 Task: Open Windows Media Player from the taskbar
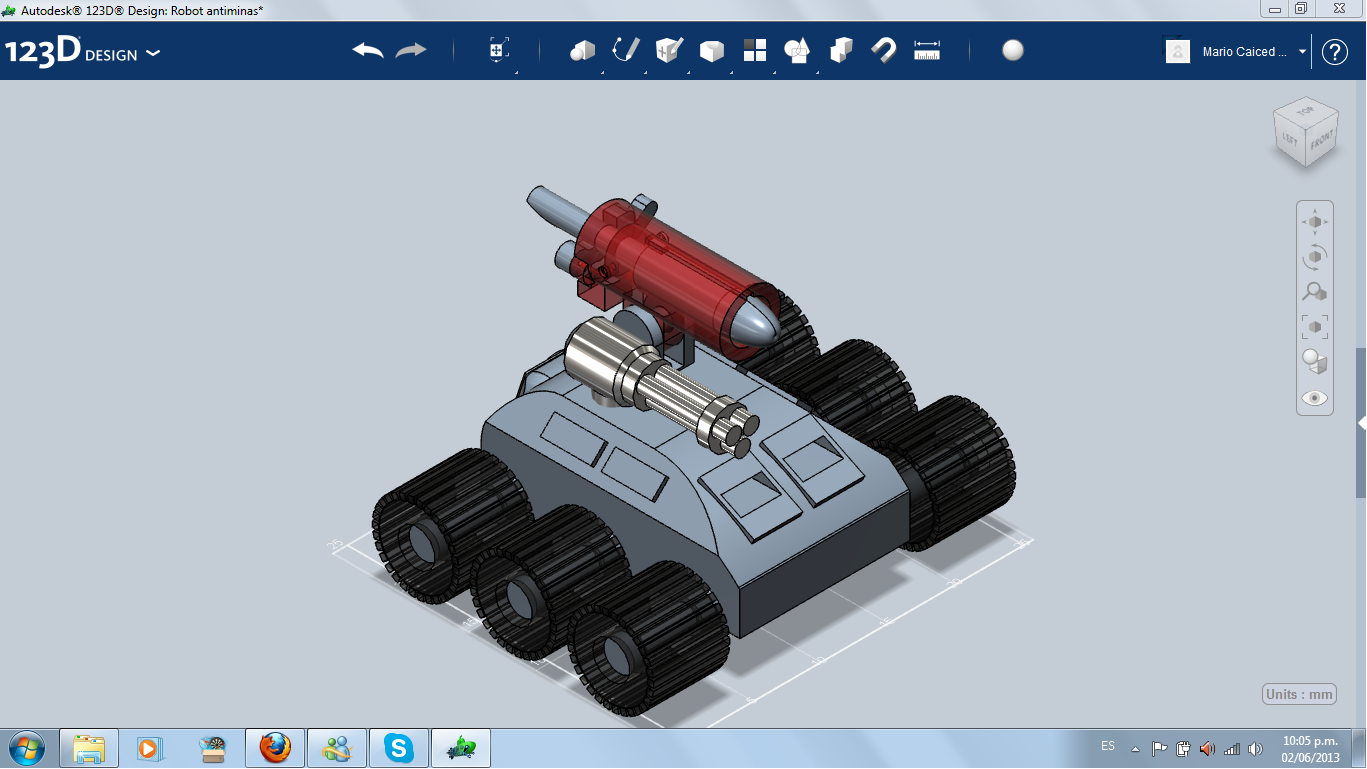coord(149,748)
